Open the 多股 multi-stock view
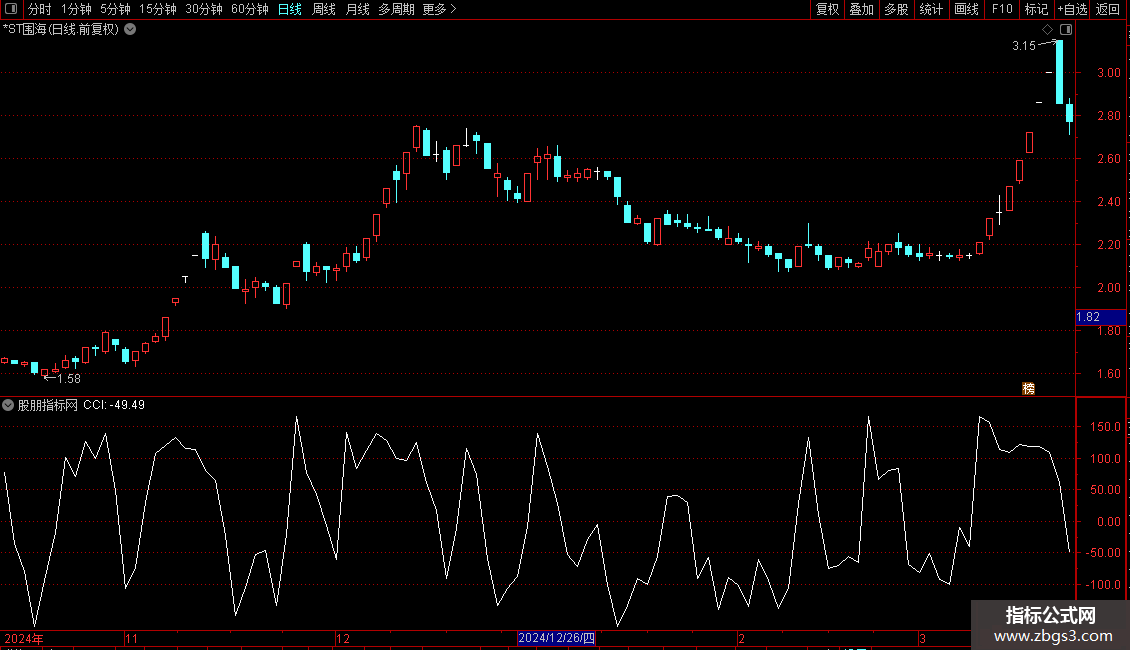1130x650 pixels. [897, 9]
